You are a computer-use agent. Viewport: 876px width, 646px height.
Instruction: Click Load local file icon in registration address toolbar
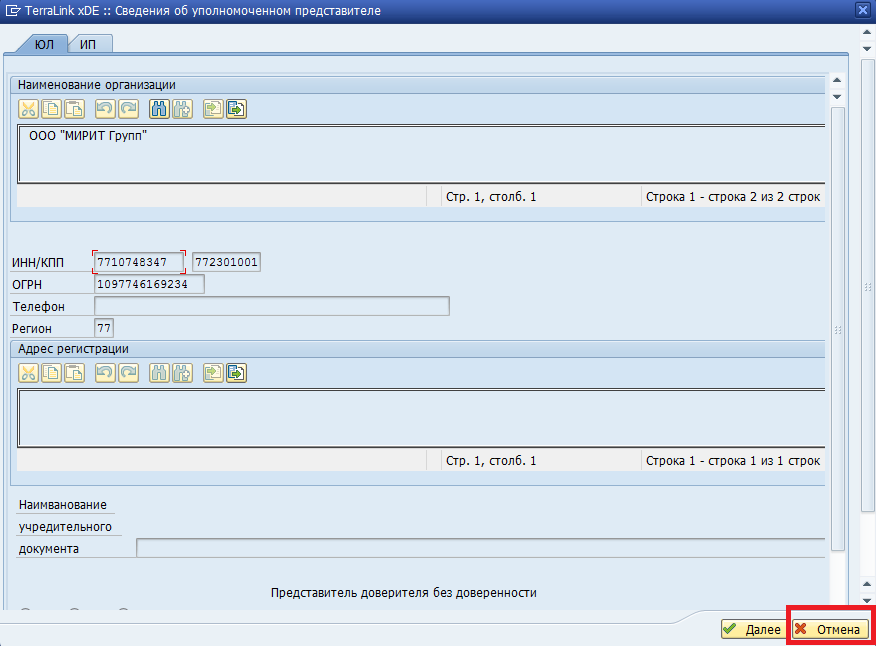point(213,373)
